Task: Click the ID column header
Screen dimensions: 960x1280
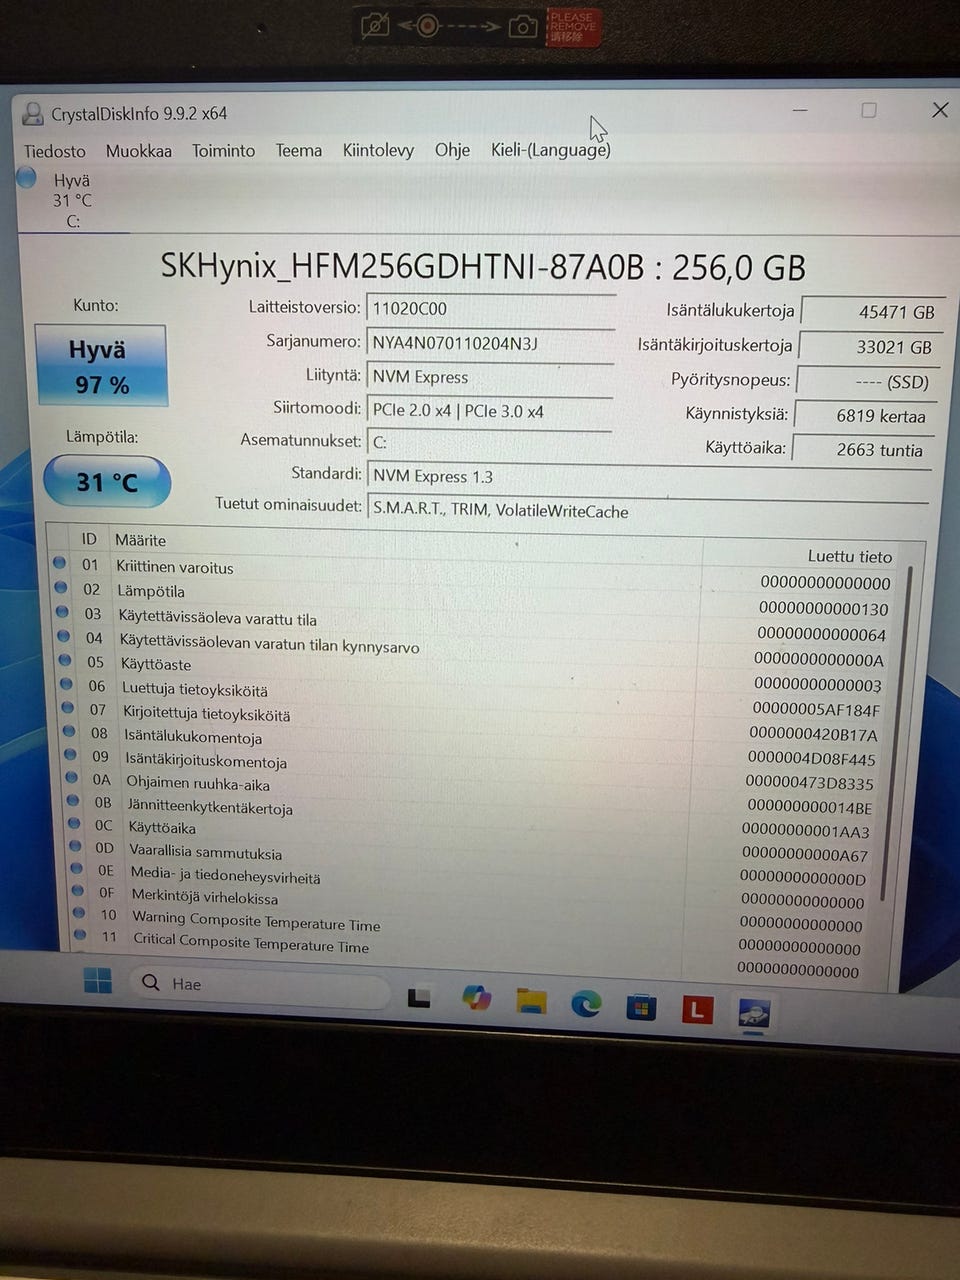Action: point(89,539)
